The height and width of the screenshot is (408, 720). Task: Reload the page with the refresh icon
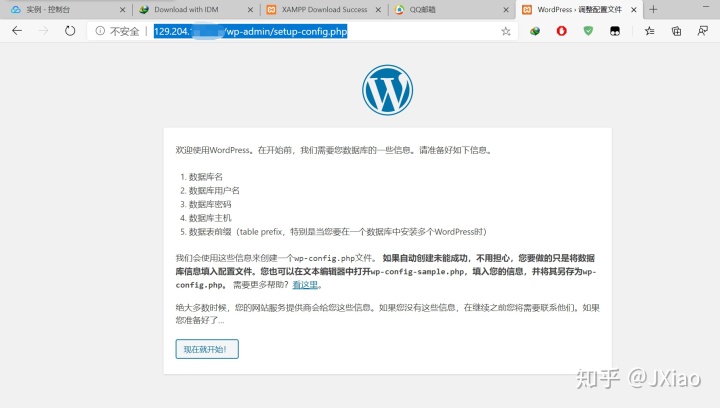click(x=70, y=31)
